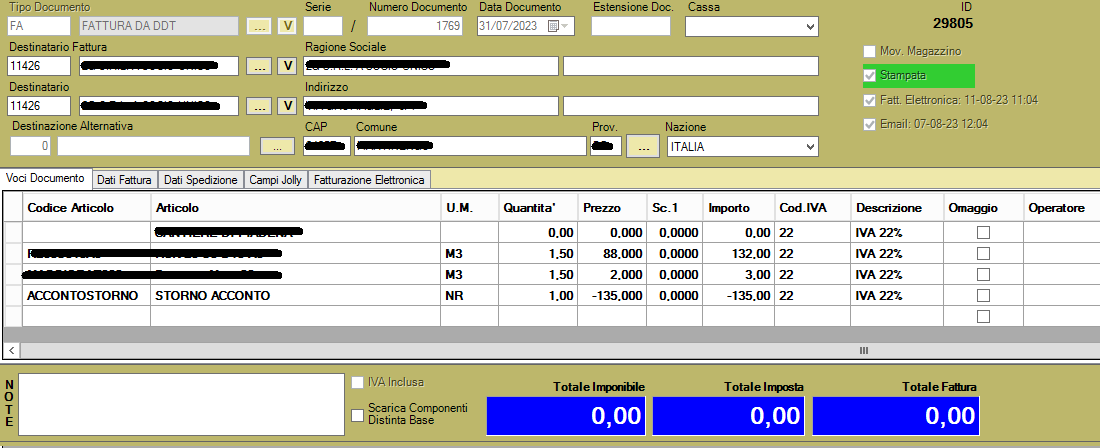Click the browse button for Destinatario Fattura
1100x448 pixels.
click(259, 66)
